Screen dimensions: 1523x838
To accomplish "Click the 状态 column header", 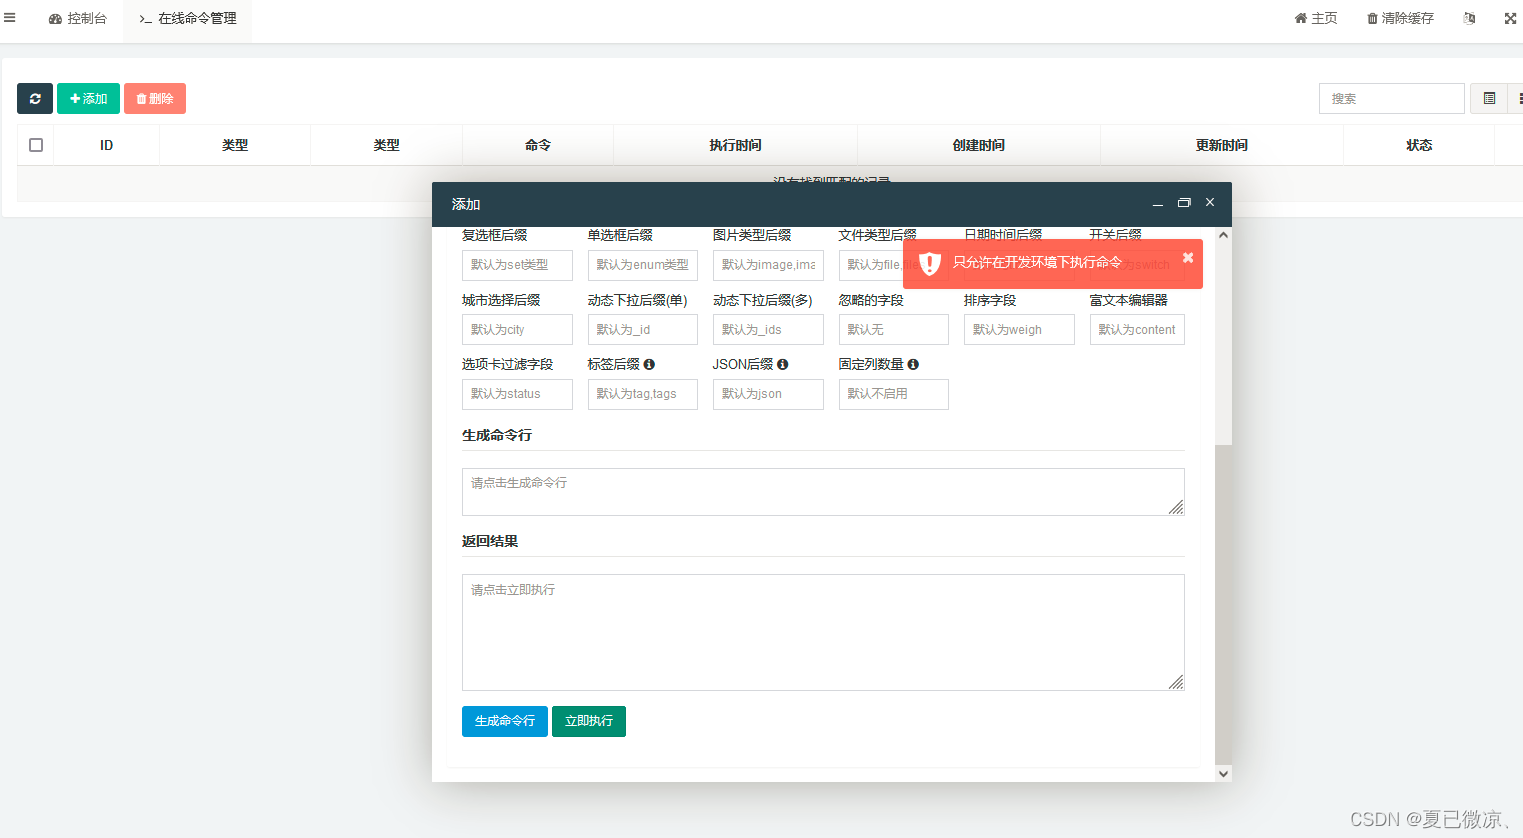I will click(x=1419, y=145).
